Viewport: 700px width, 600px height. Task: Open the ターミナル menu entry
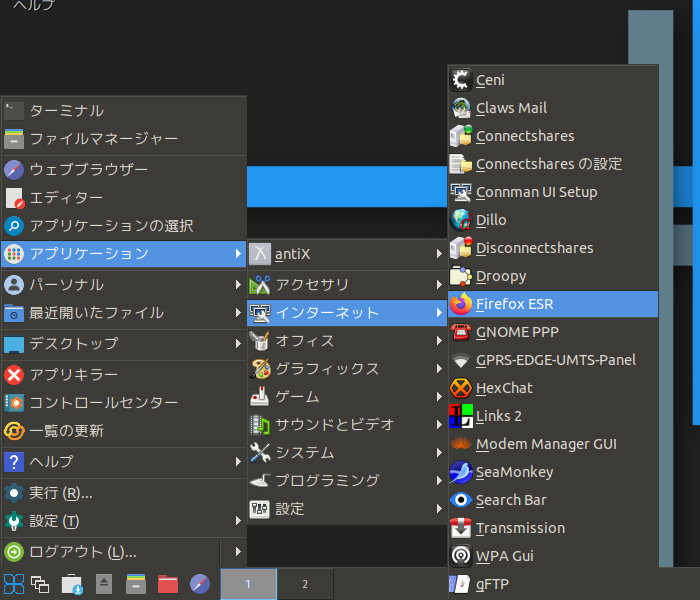(x=124, y=111)
